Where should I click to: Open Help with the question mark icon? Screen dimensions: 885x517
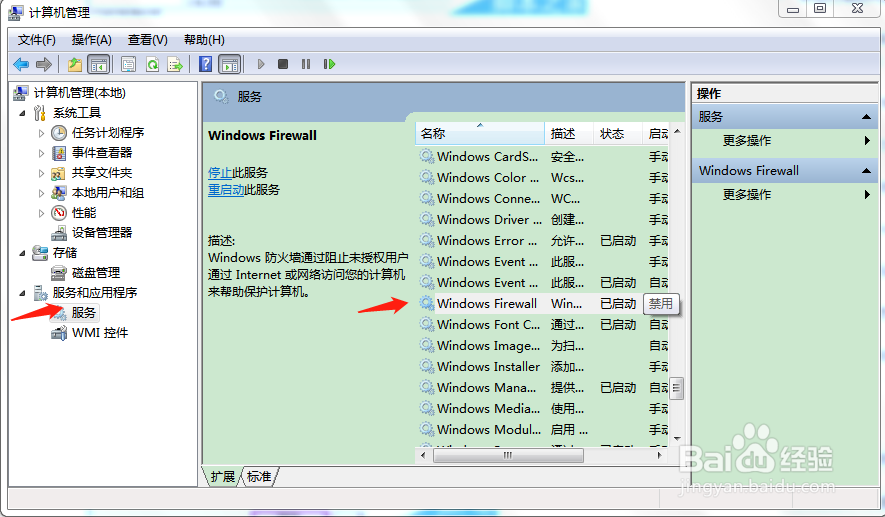tap(205, 64)
